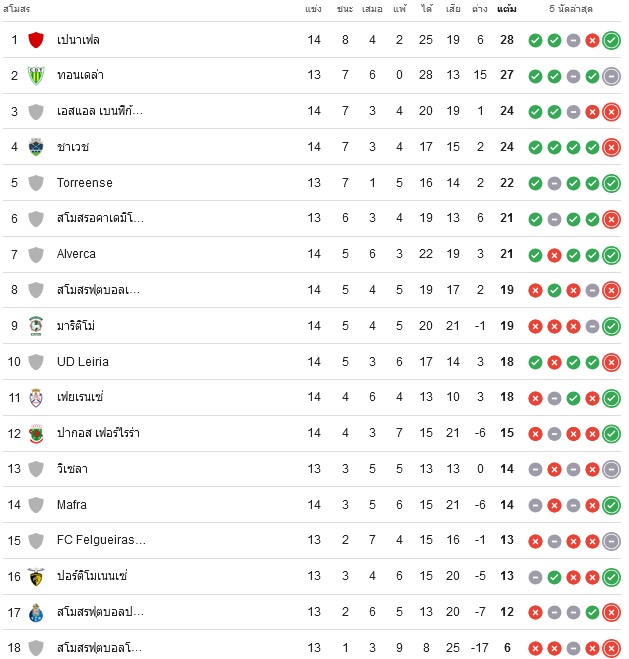Click row 18's latest loss icon

point(611,648)
